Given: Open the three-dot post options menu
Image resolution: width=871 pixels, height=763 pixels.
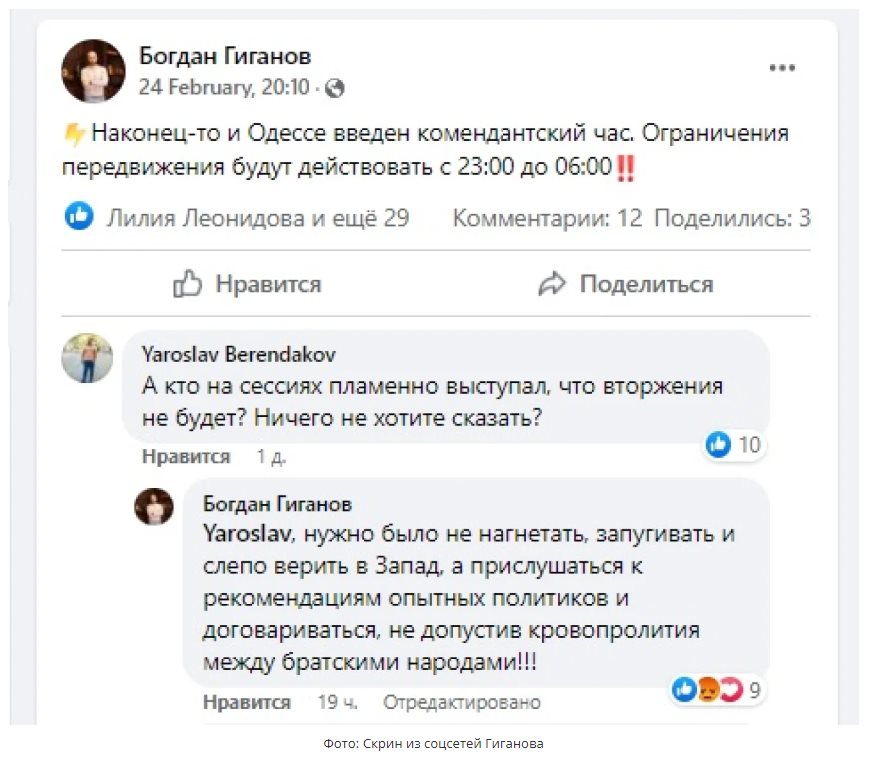Looking at the screenshot, I should pyautogui.click(x=782, y=68).
